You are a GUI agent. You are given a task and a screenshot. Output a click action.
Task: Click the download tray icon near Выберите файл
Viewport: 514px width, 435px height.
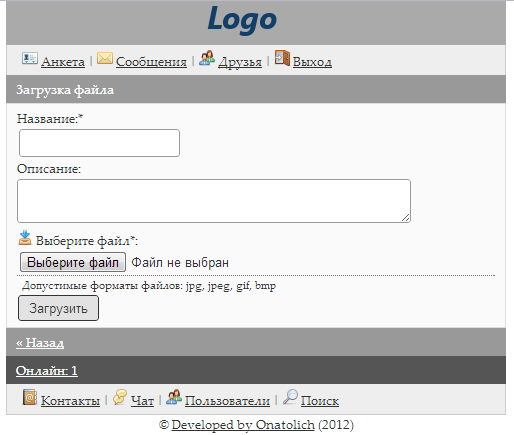pos(25,238)
